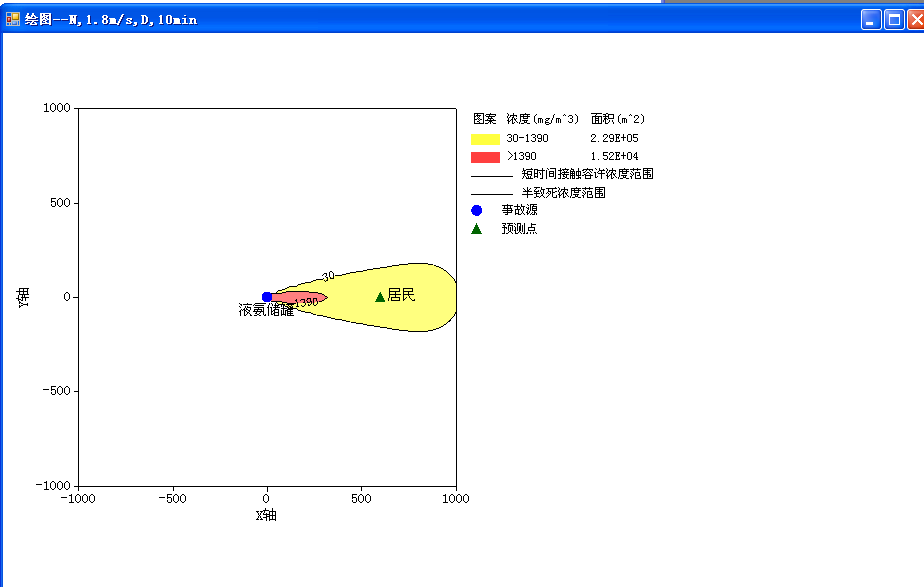
Task: Click the window title text 绘图--N,1.8m/s,D,10min
Action: pyautogui.click(x=111, y=19)
